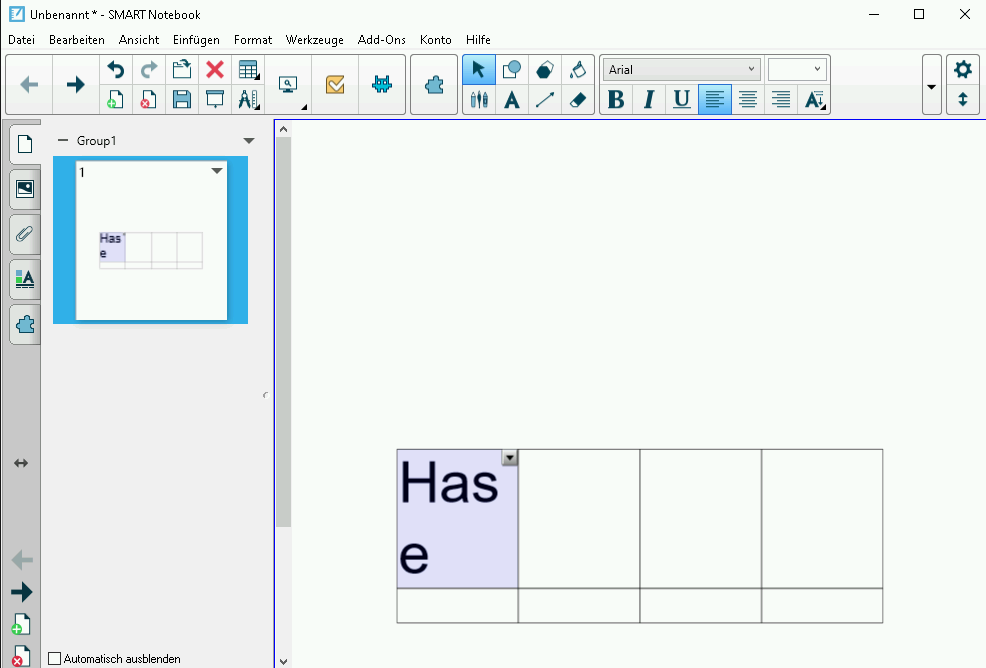Click the page 1 thumbnail

click(151, 241)
